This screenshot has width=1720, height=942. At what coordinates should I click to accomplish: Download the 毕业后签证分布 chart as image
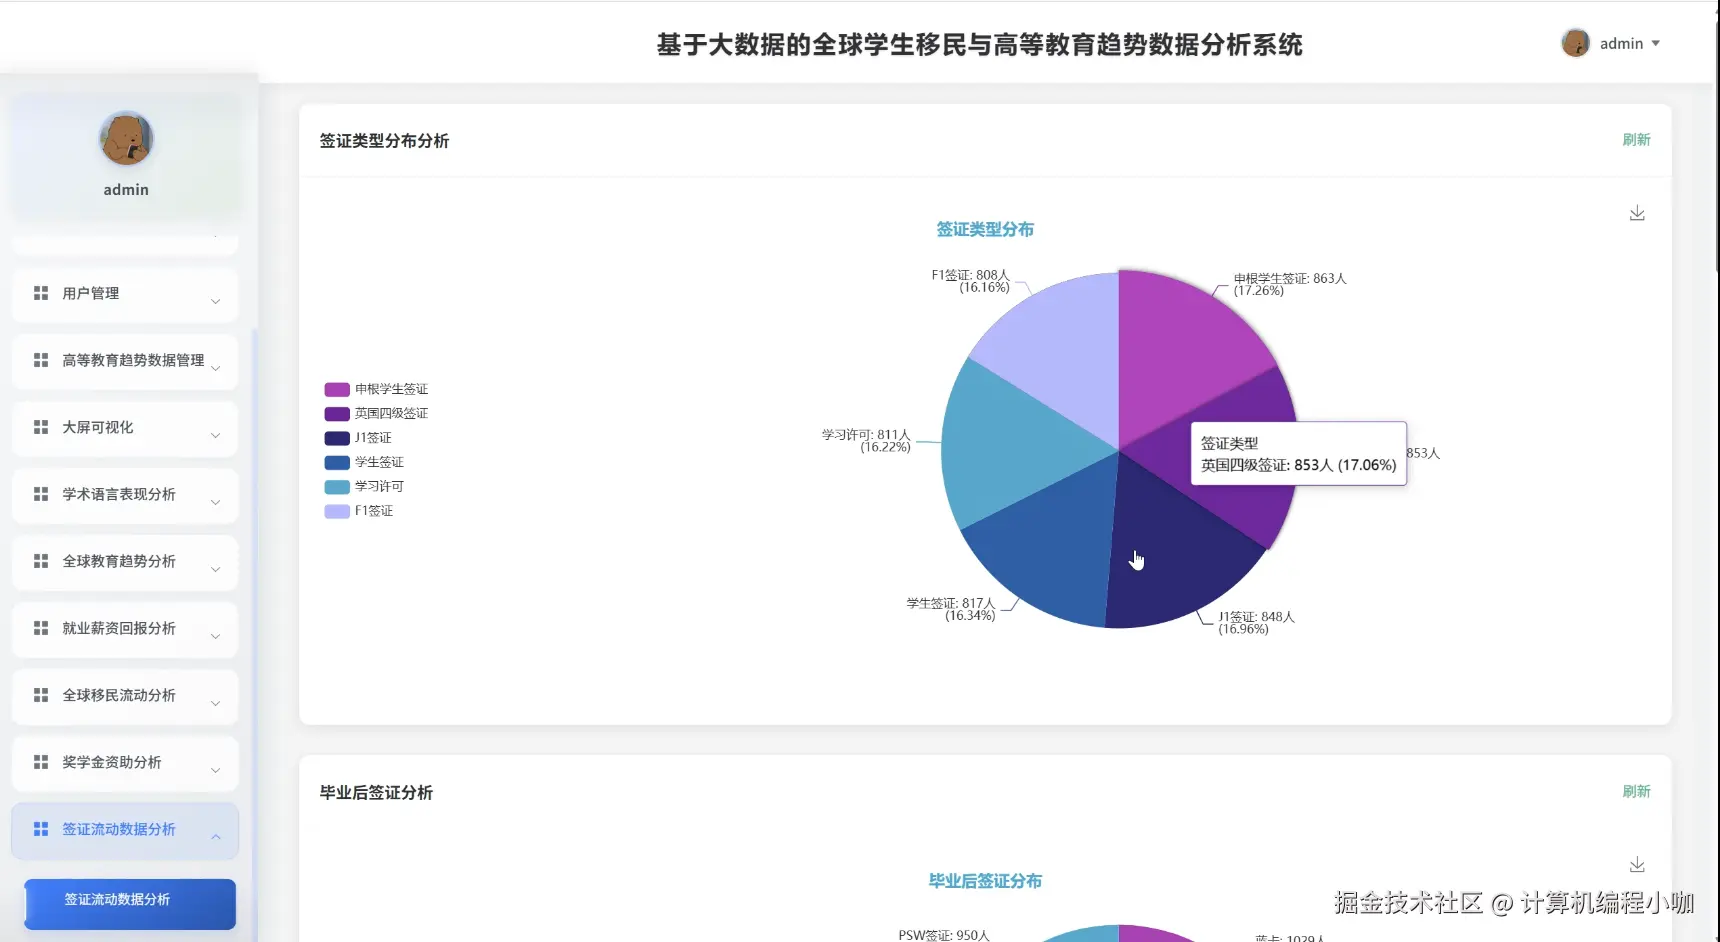click(1637, 864)
